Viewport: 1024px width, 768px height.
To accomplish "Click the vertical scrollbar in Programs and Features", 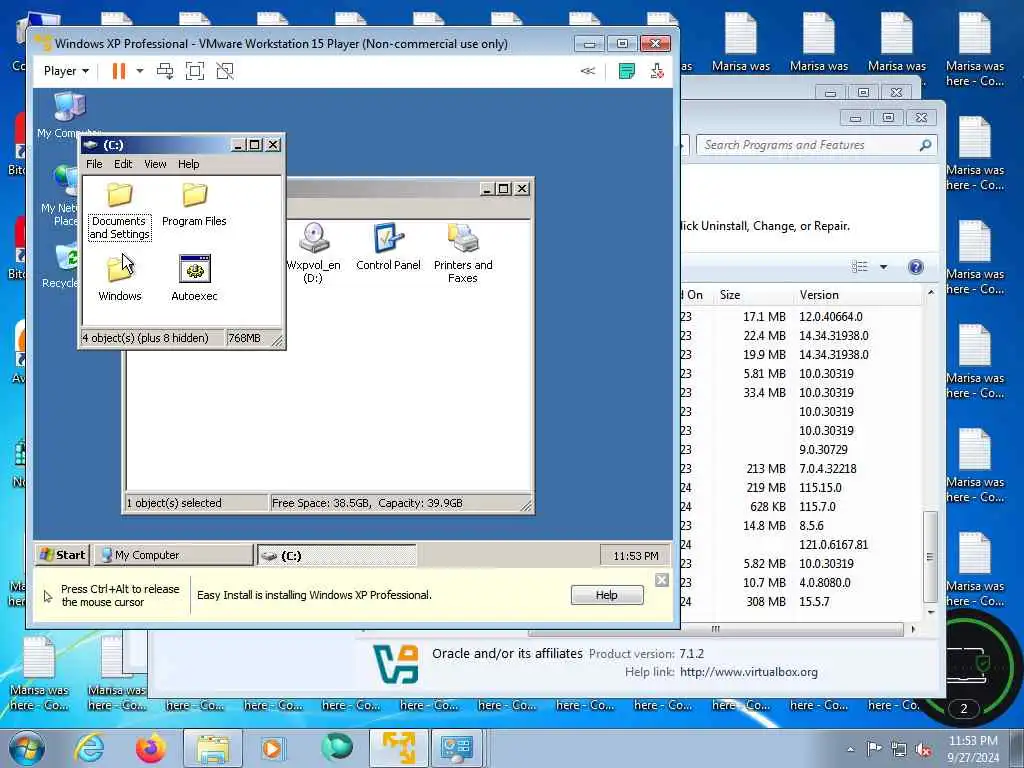I will pyautogui.click(x=931, y=556).
